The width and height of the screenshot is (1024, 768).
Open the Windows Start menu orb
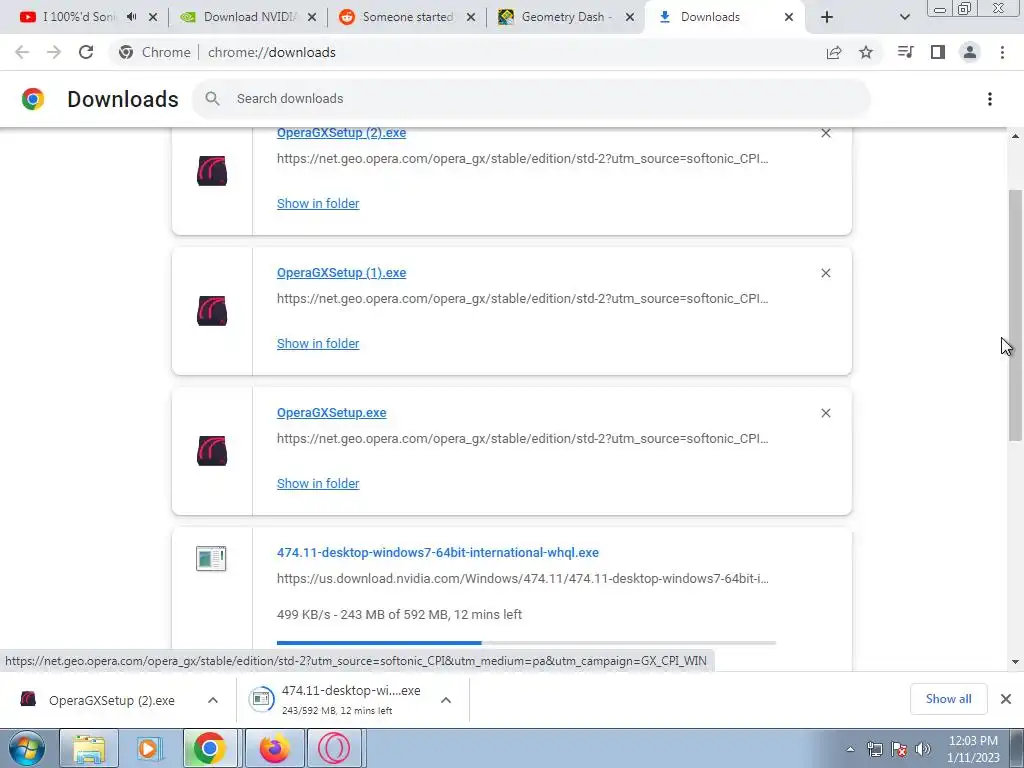coord(27,748)
